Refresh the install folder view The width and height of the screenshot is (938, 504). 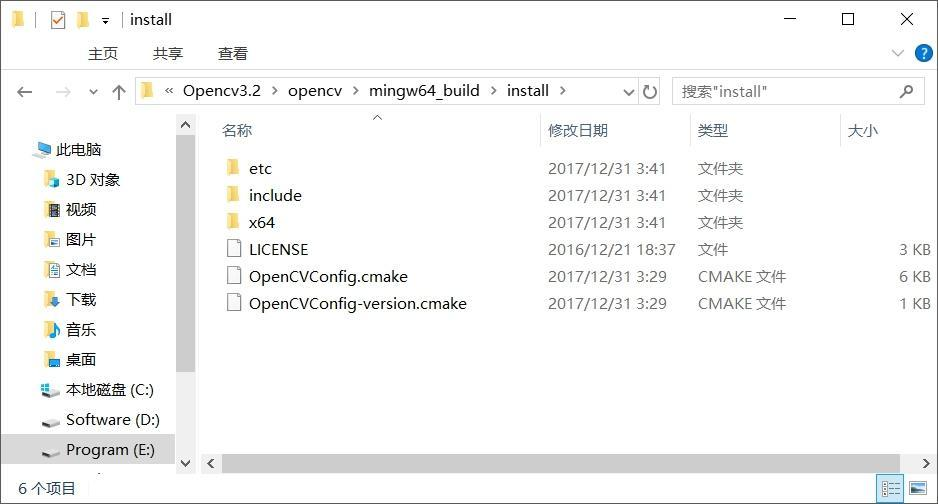(650, 91)
